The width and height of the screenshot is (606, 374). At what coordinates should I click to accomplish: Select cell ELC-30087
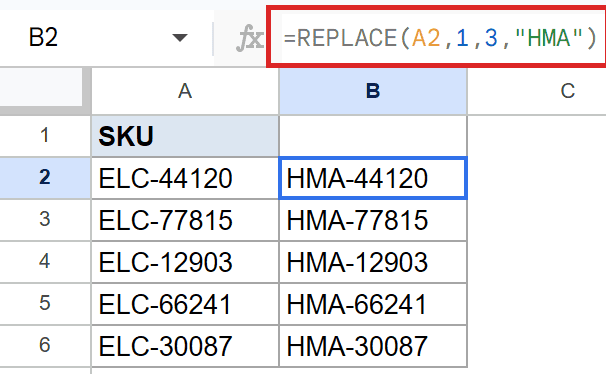[185, 346]
